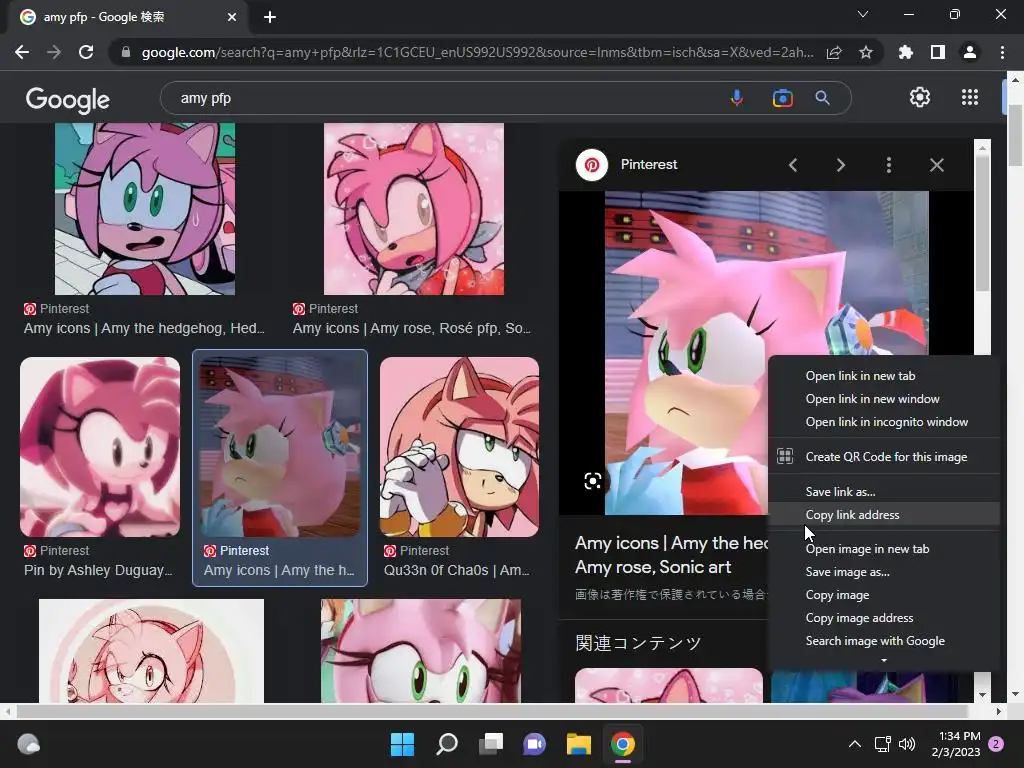The width and height of the screenshot is (1024, 768).
Task: Show hidden tray icons chevron
Action: pyautogui.click(x=854, y=744)
